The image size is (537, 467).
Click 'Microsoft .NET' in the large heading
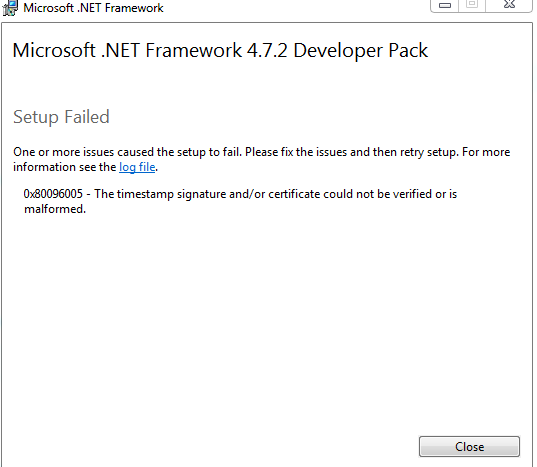(76, 51)
